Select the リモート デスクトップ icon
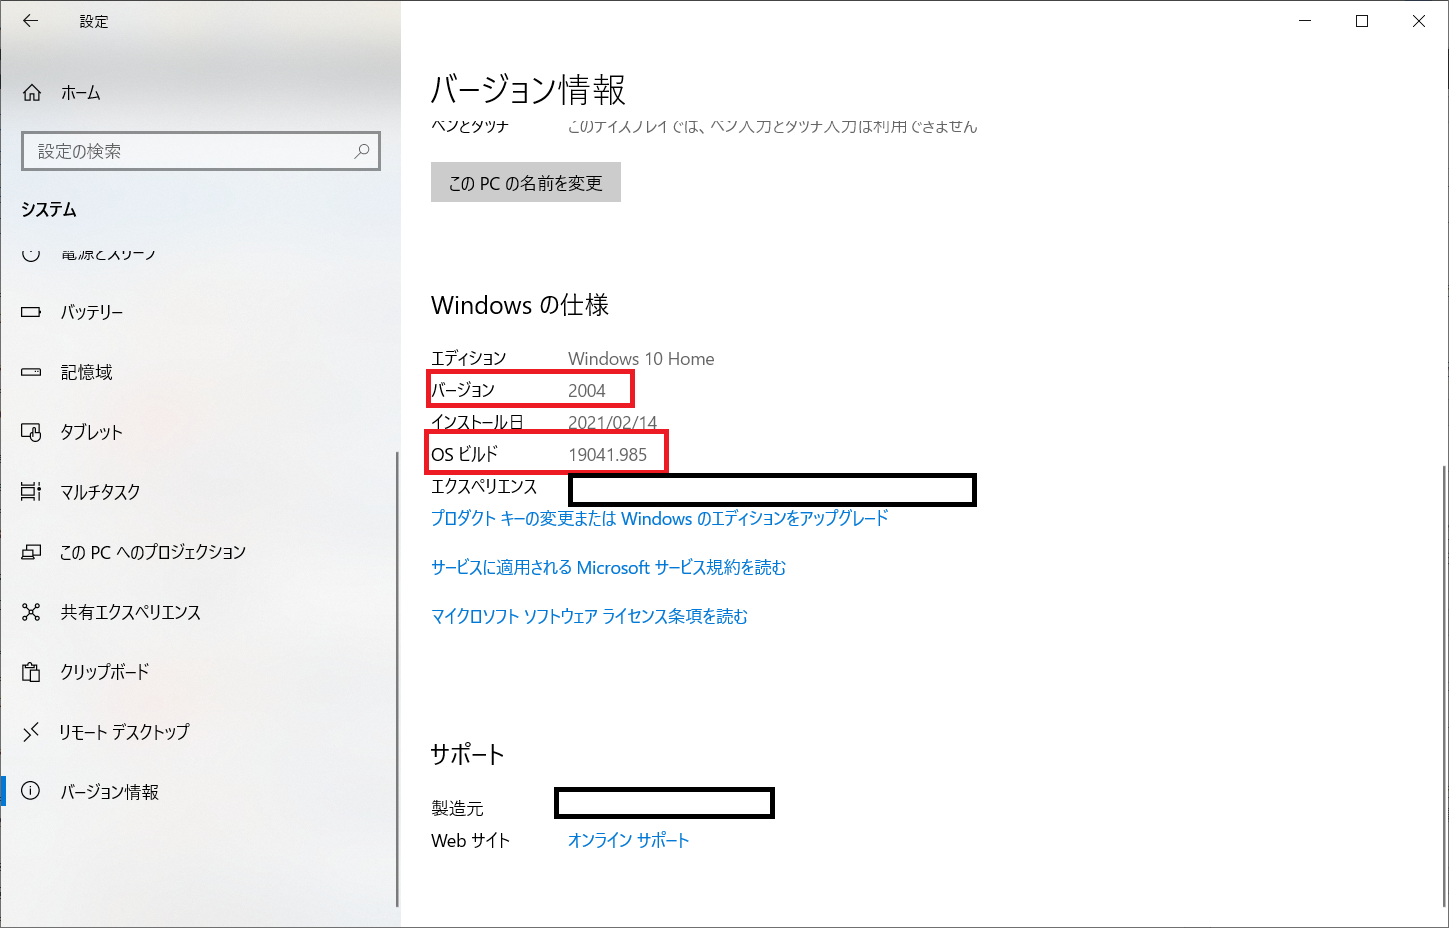The image size is (1449, 928). [x=31, y=732]
